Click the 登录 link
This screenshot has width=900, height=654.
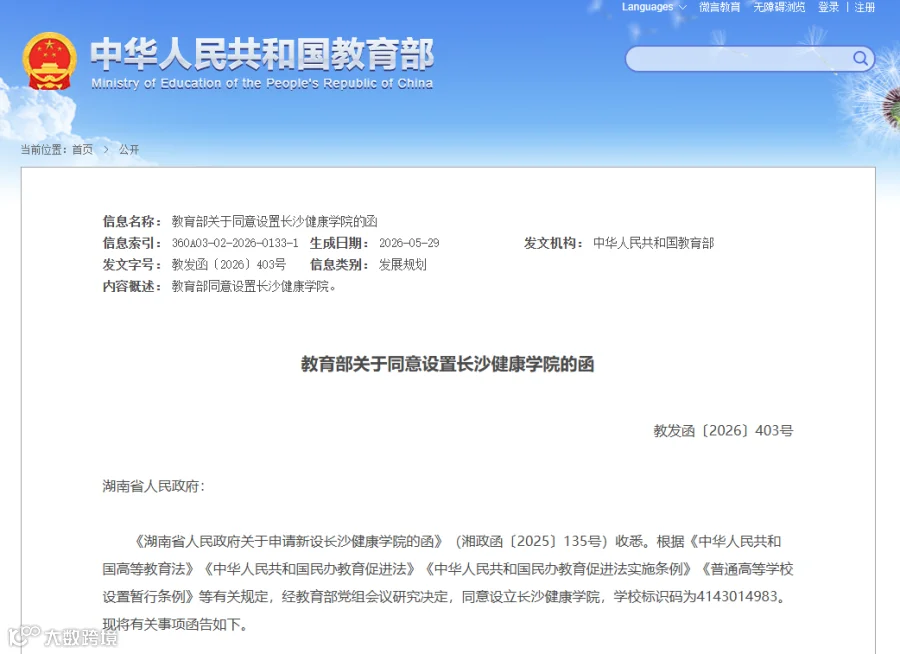[x=828, y=7]
